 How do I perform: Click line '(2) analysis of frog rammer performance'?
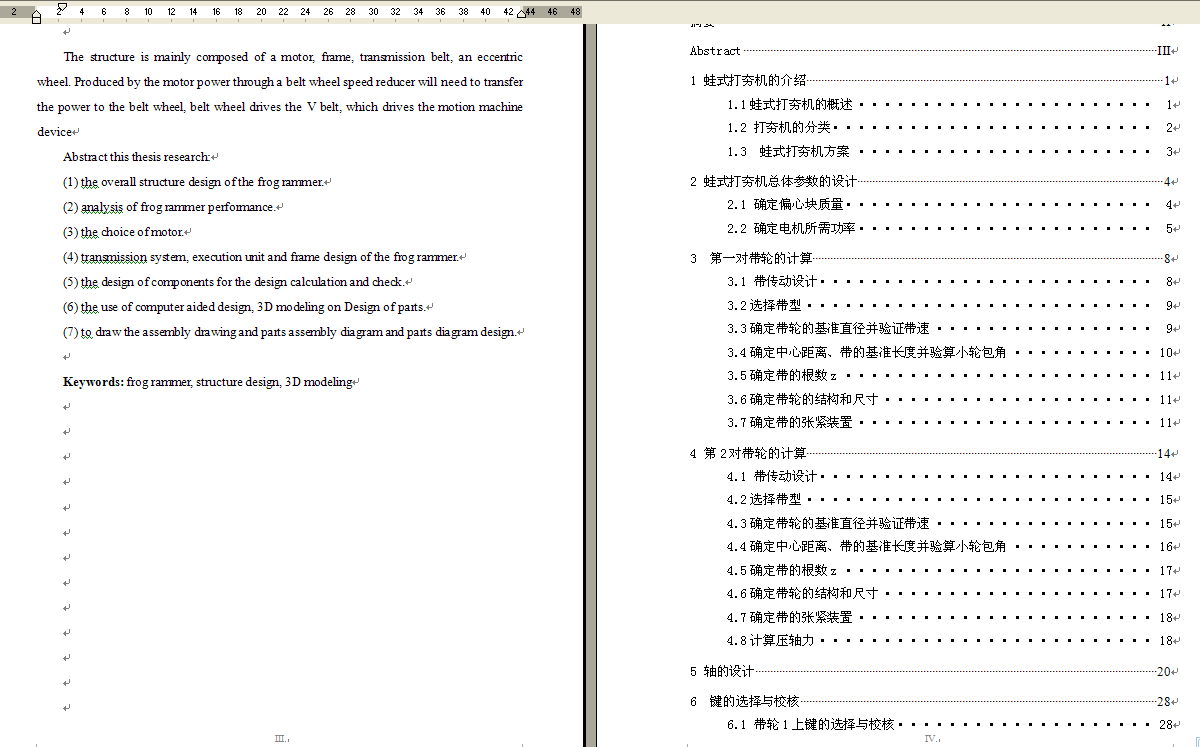click(x=169, y=207)
